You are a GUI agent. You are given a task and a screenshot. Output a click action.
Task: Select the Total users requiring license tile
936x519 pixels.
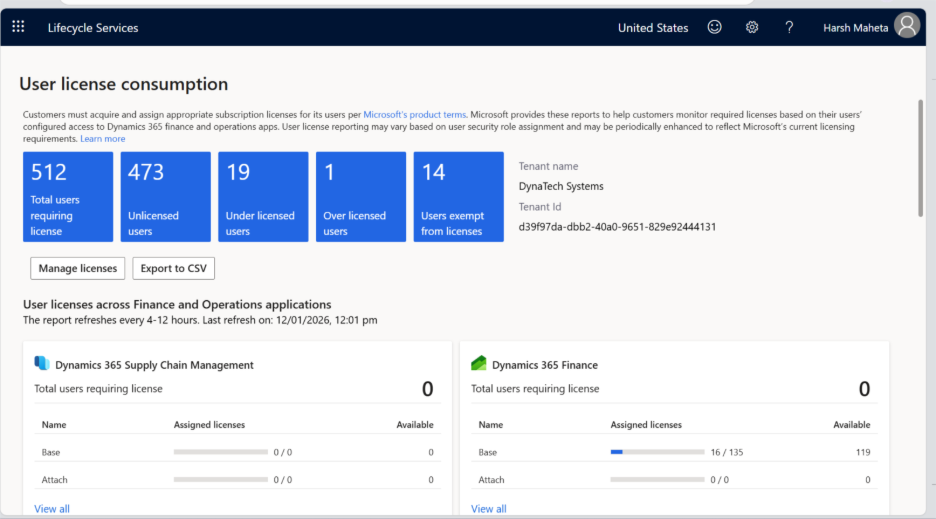[x=68, y=197]
